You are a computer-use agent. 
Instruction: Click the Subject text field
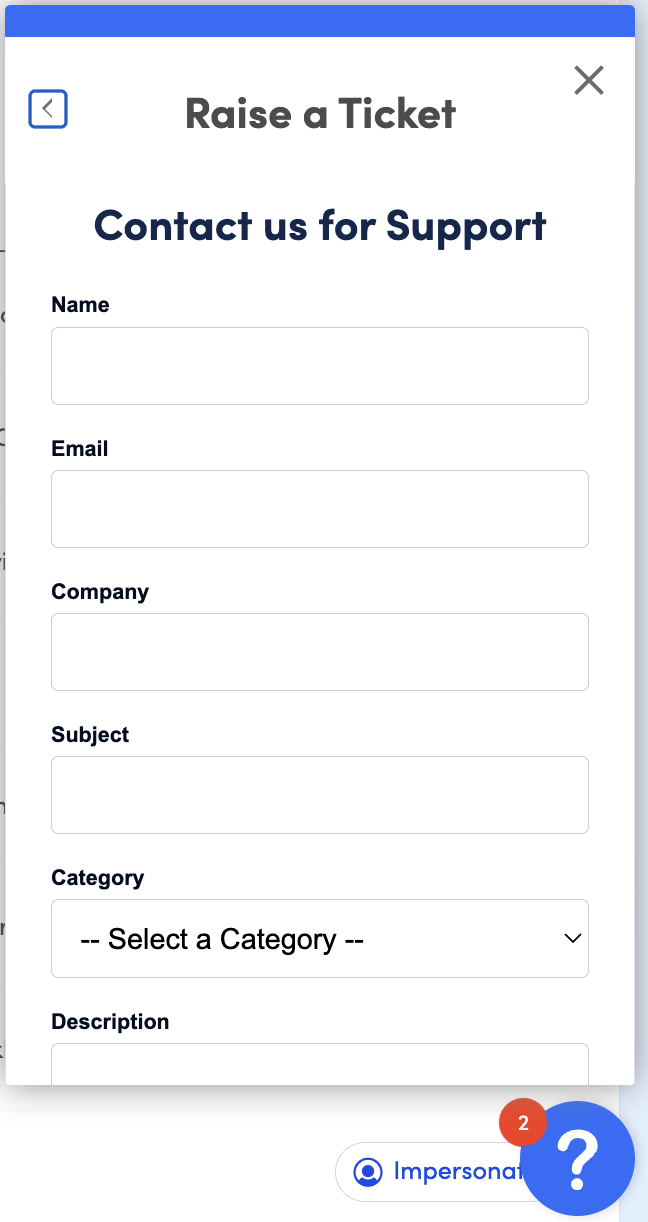click(320, 795)
